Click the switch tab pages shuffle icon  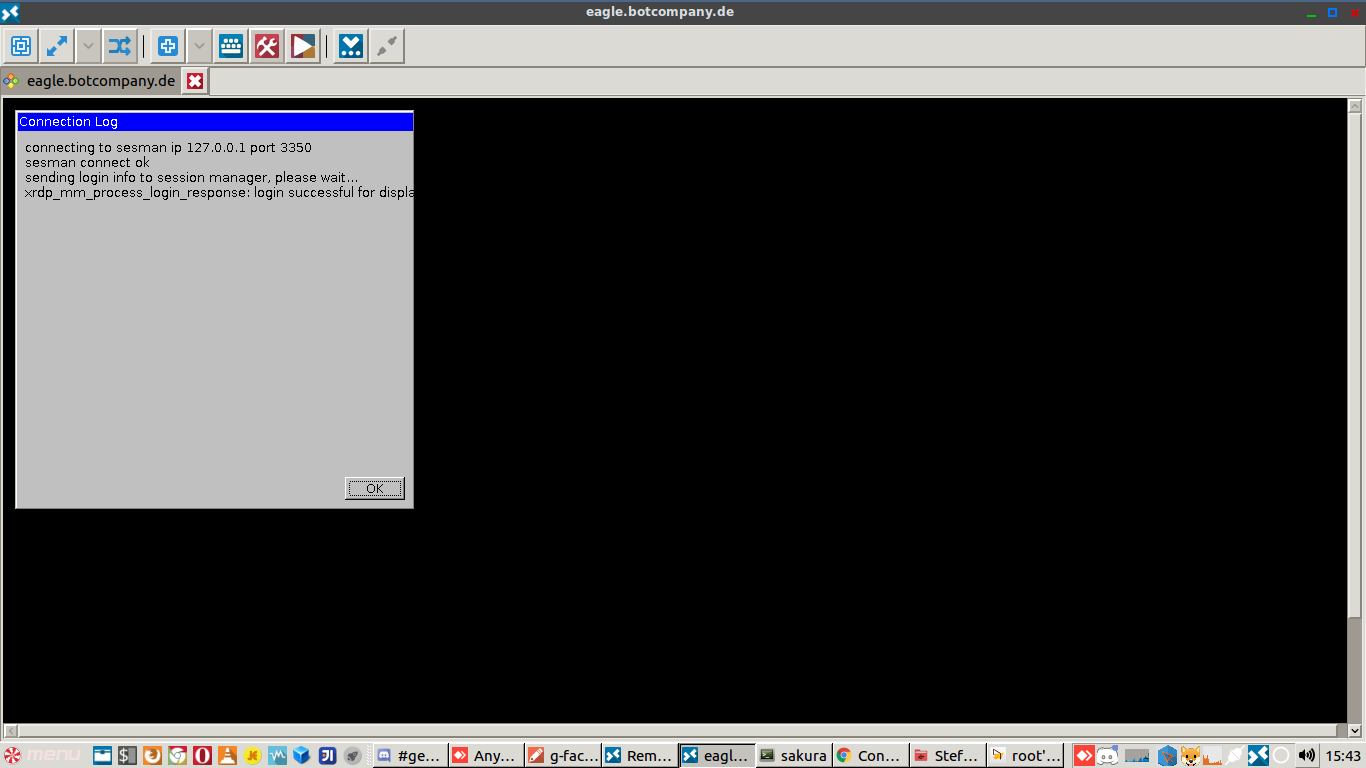click(120, 46)
